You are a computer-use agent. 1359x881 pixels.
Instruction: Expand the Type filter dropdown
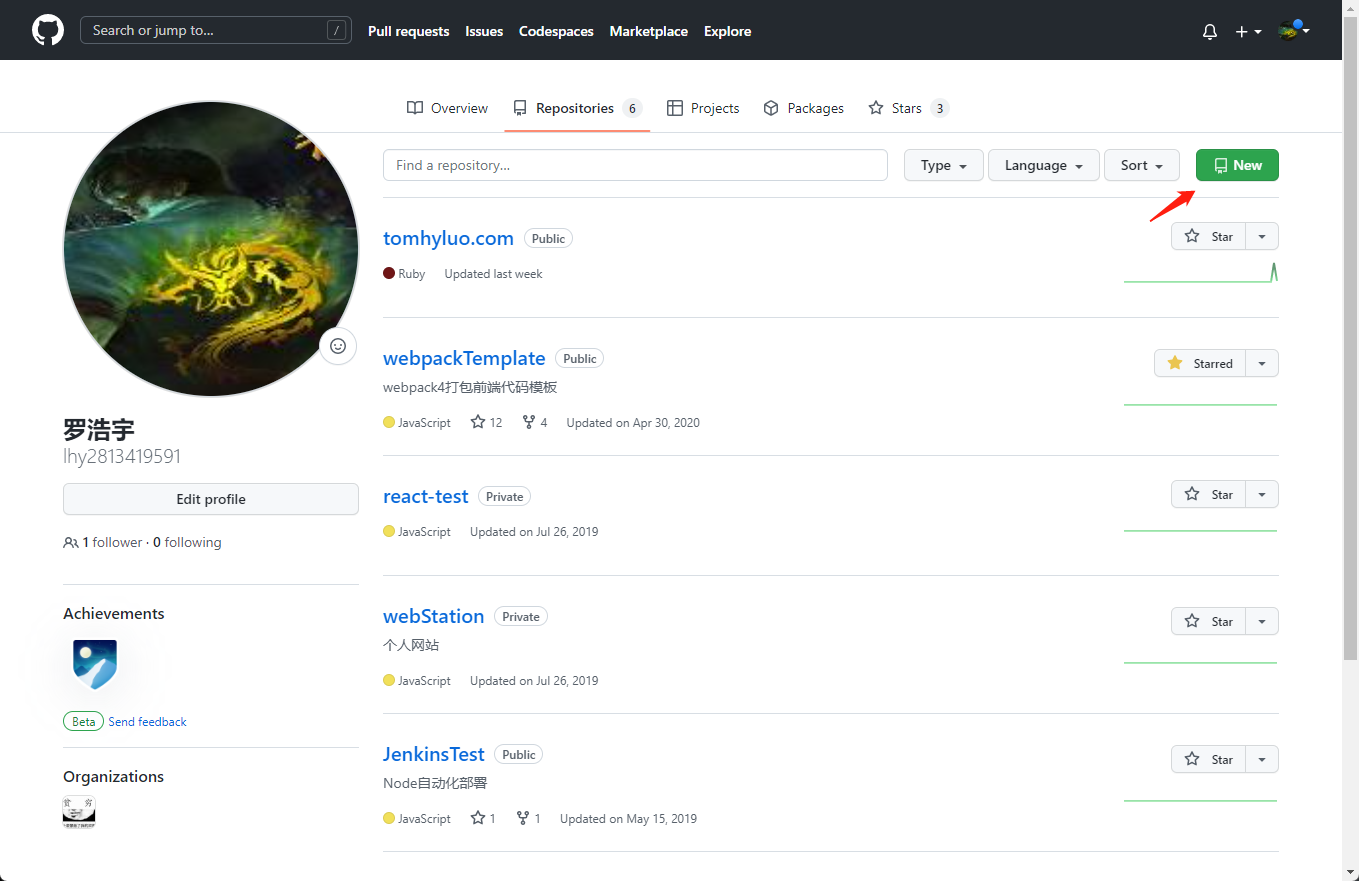(x=943, y=165)
